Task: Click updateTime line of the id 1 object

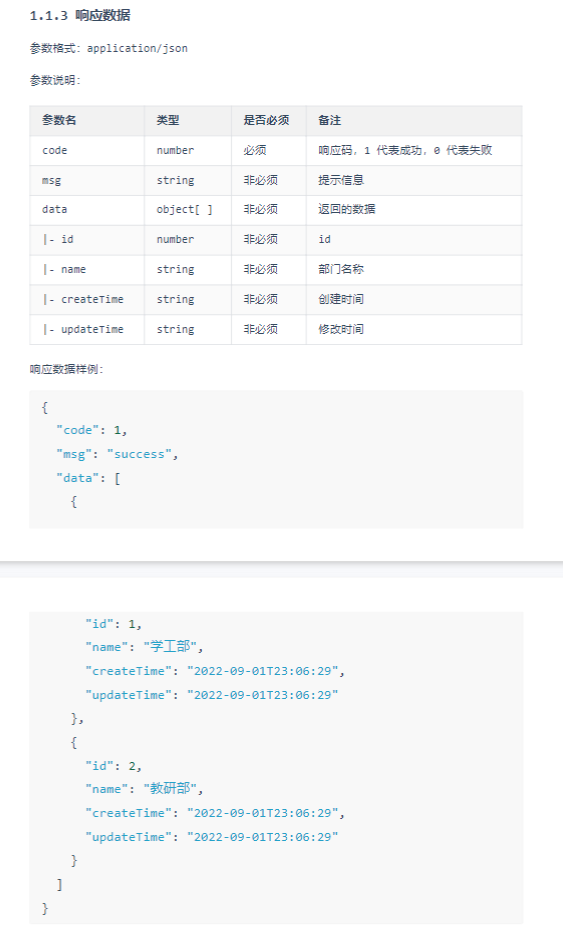Action: pos(211,695)
